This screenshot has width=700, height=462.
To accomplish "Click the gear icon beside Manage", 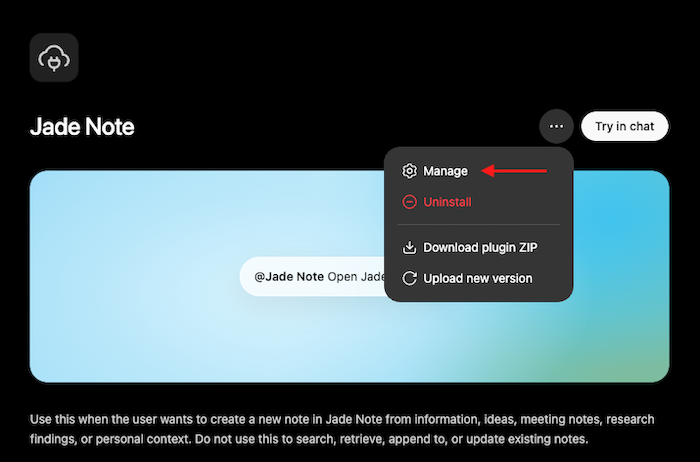I will pos(409,171).
